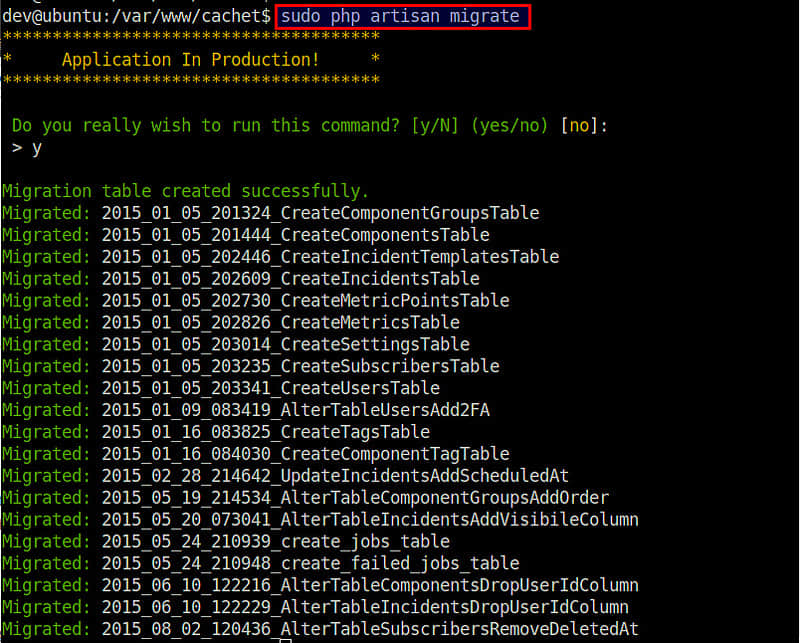Screen dimensions: 800x643
Task: Click the highlighted 'sudo php artisan migrate' command
Action: tap(399, 16)
